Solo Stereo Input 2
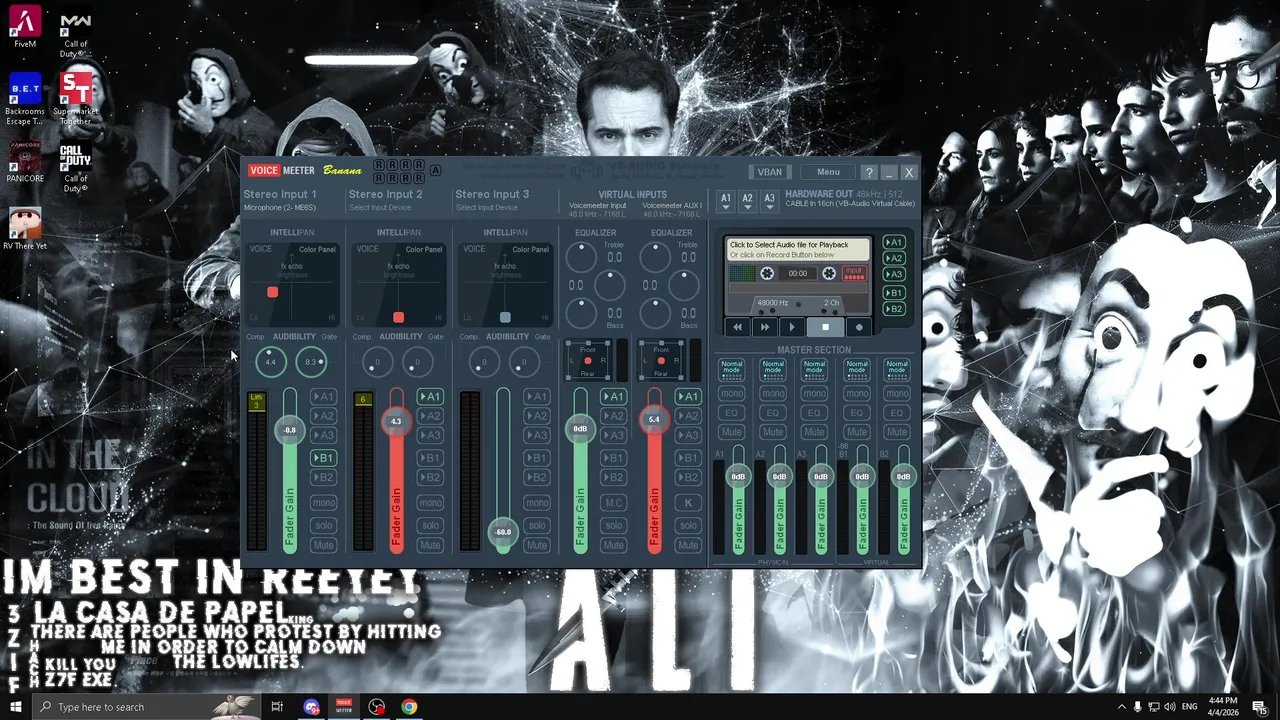This screenshot has width=1280, height=720. (430, 525)
